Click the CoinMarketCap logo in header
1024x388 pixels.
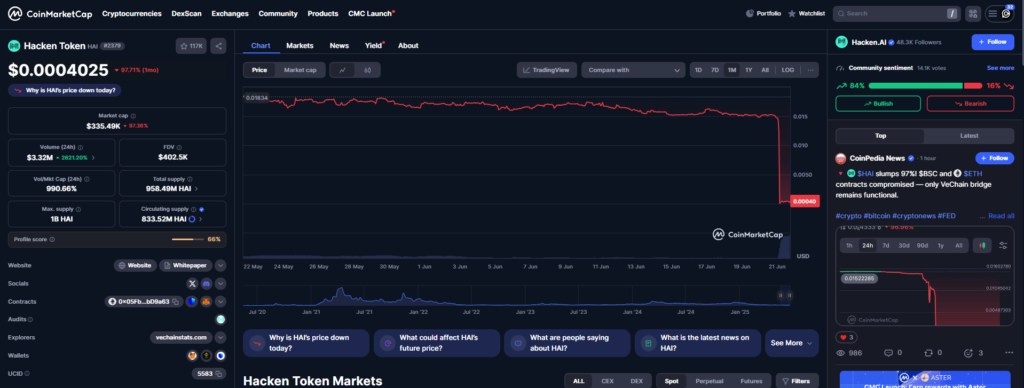pyautogui.click(x=50, y=13)
